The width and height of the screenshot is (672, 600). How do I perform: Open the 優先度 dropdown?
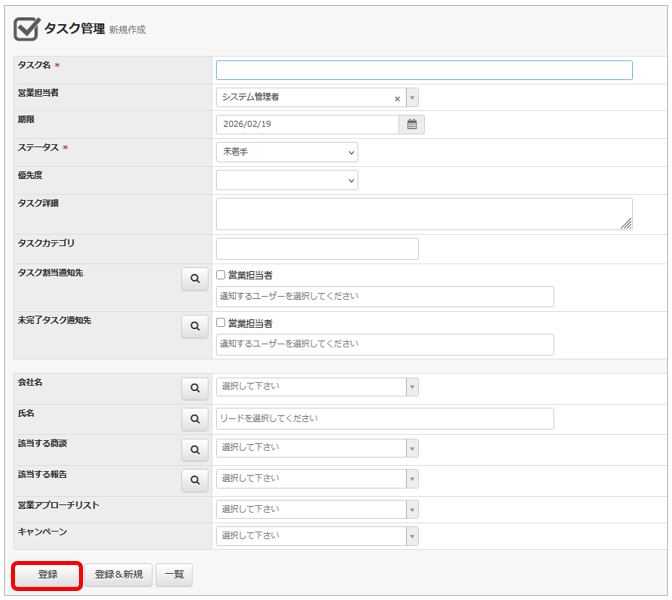287,180
